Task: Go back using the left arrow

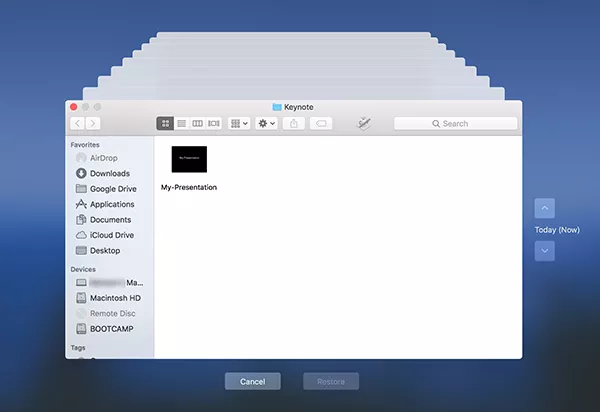Action: (x=77, y=123)
